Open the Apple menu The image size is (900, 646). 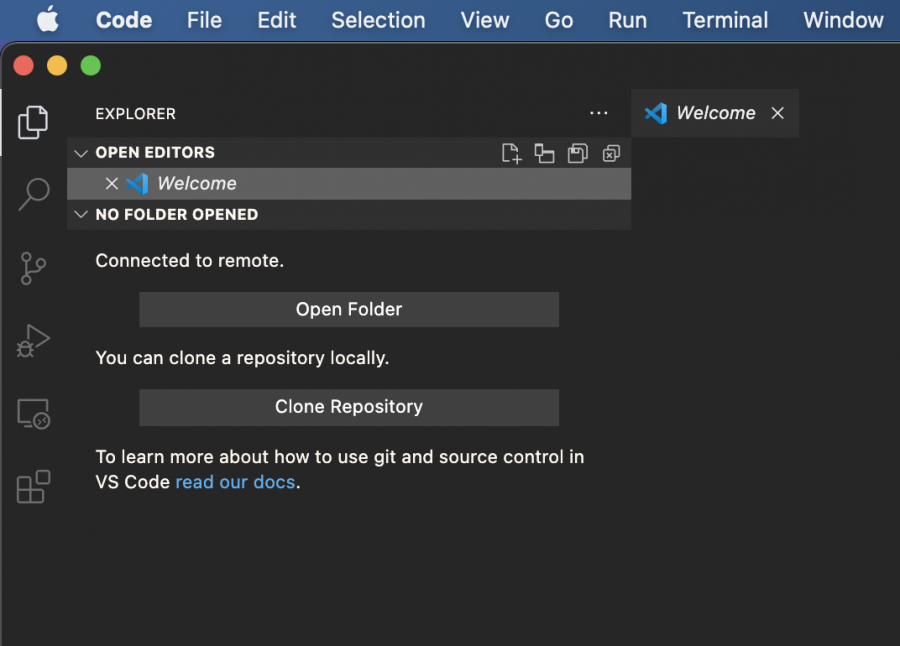click(48, 19)
